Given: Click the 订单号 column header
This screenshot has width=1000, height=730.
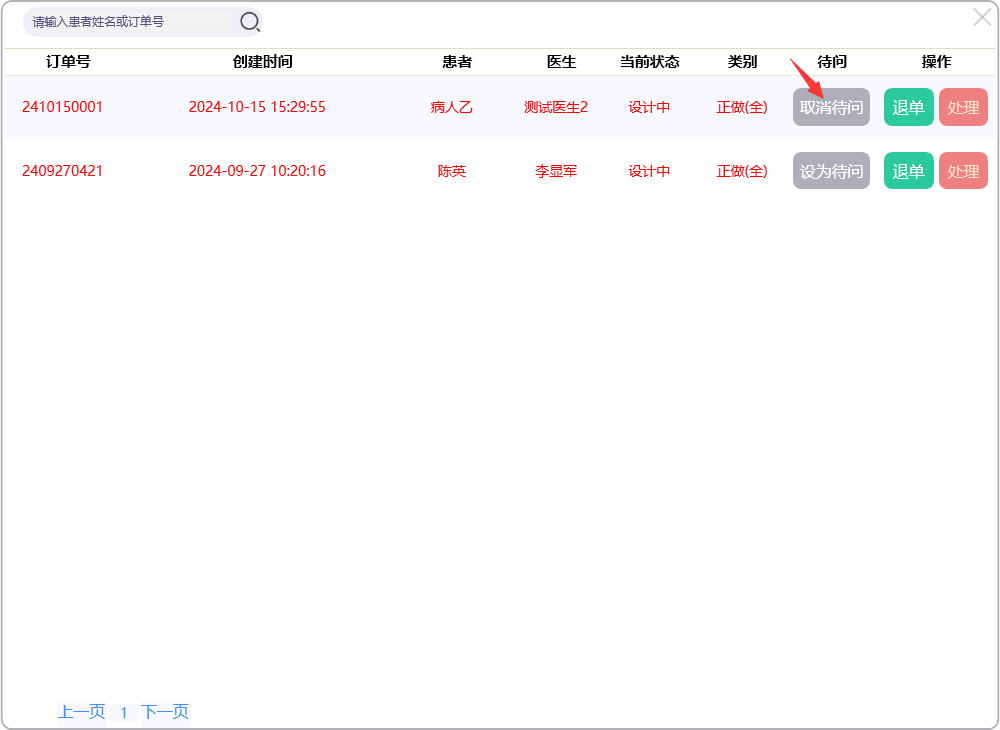Looking at the screenshot, I should 68,62.
